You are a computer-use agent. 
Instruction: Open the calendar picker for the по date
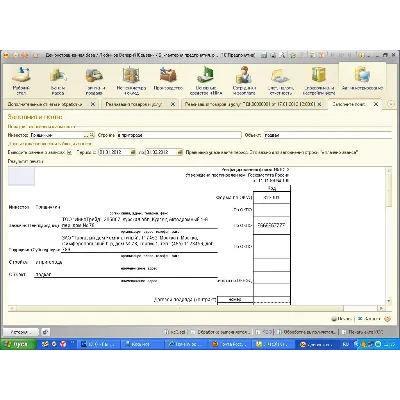click(x=180, y=152)
